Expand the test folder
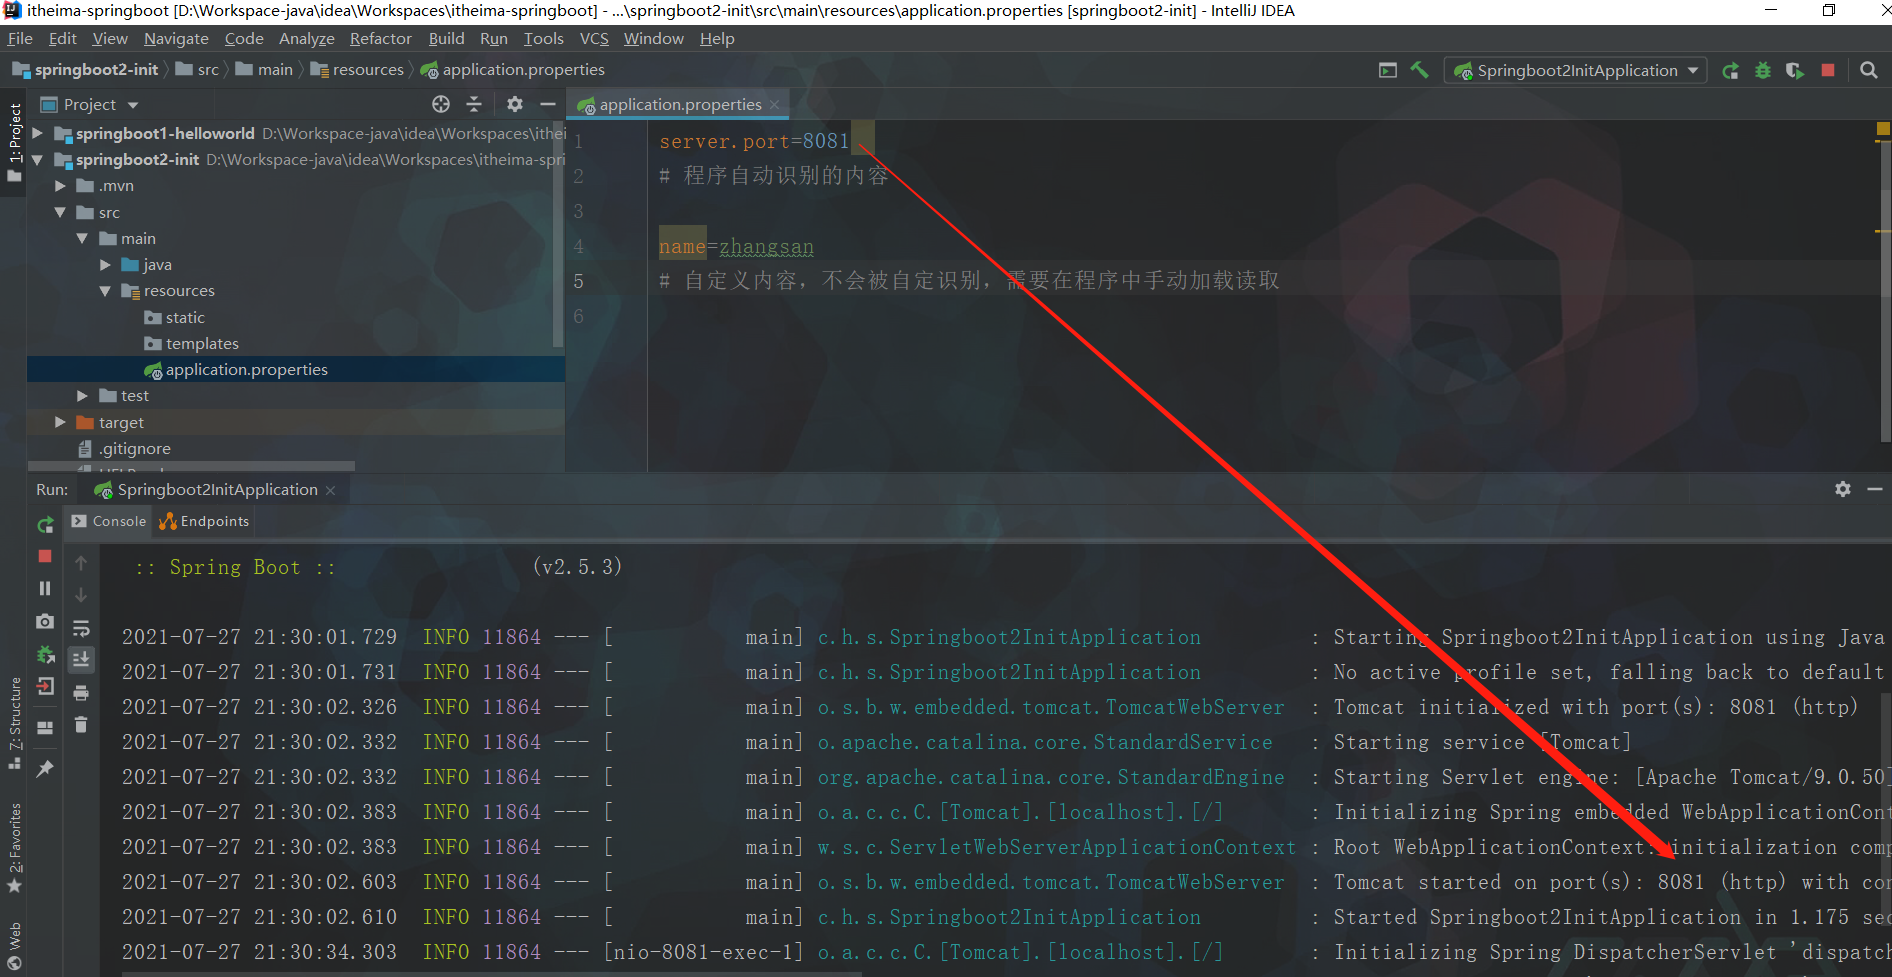This screenshot has height=977, width=1892. click(82, 396)
